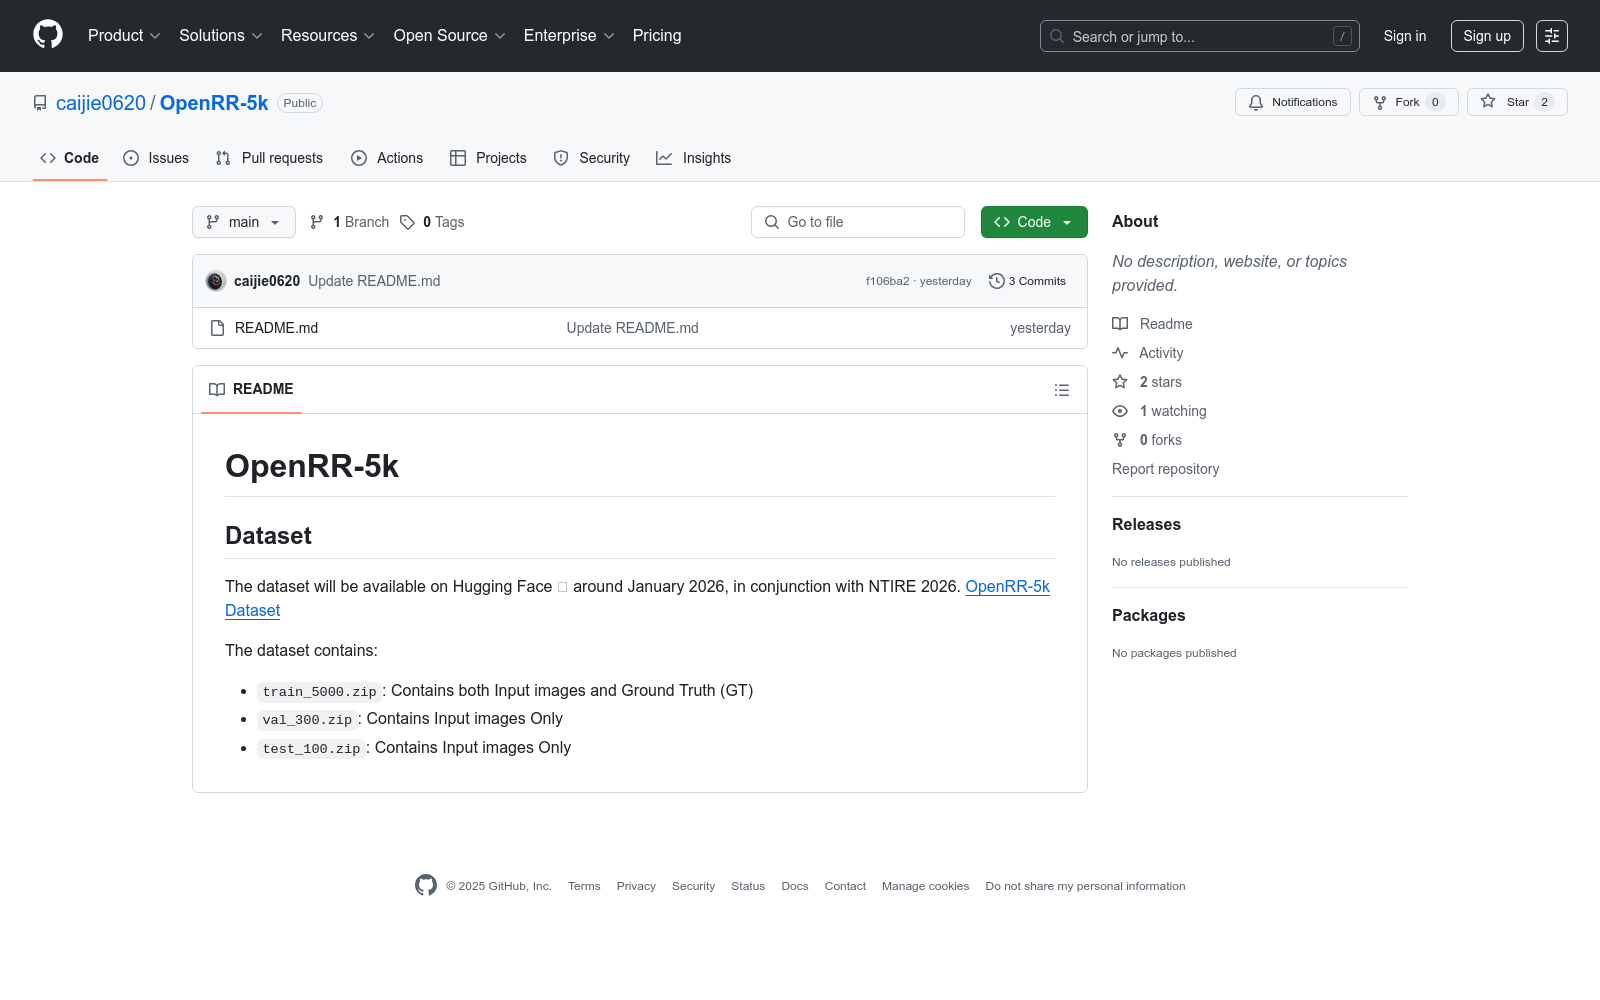Click the Go to file input
Image resolution: width=1600 pixels, height=1000 pixels.
click(x=858, y=222)
